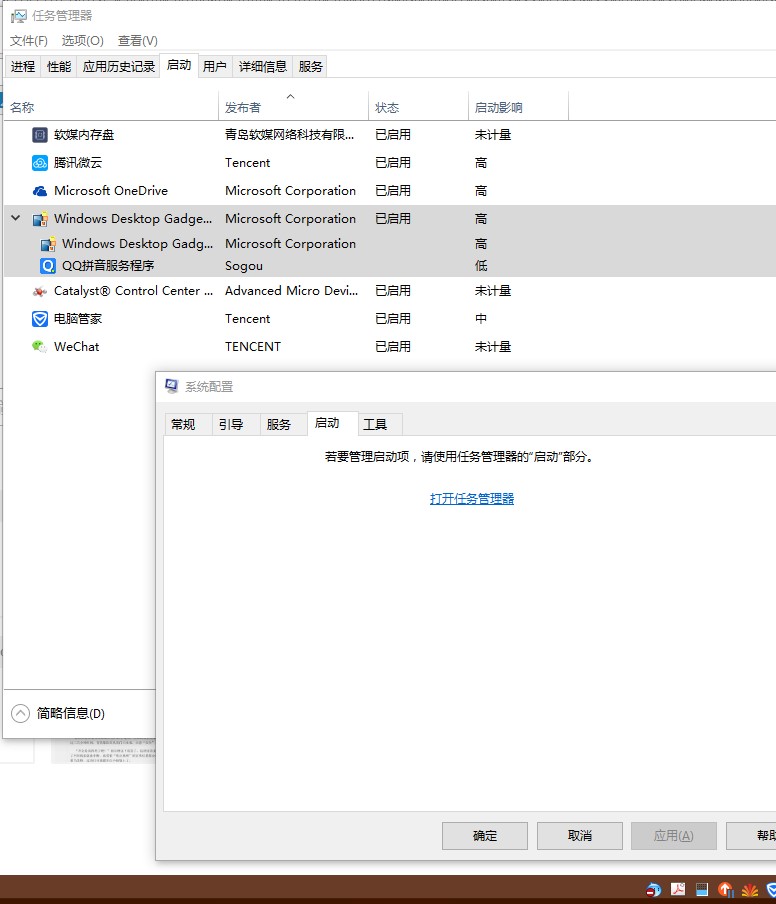
Task: Select the Catalyst® Control Center entry name
Action: pos(134,291)
